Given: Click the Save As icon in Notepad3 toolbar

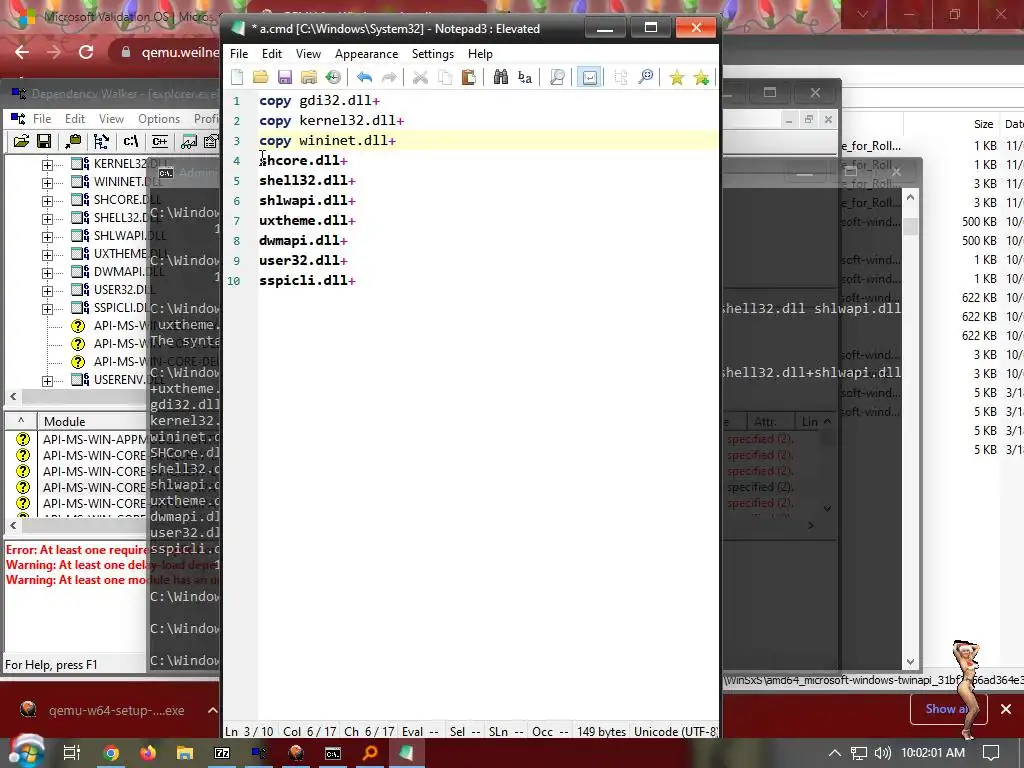Looking at the screenshot, I should pos(309,78).
